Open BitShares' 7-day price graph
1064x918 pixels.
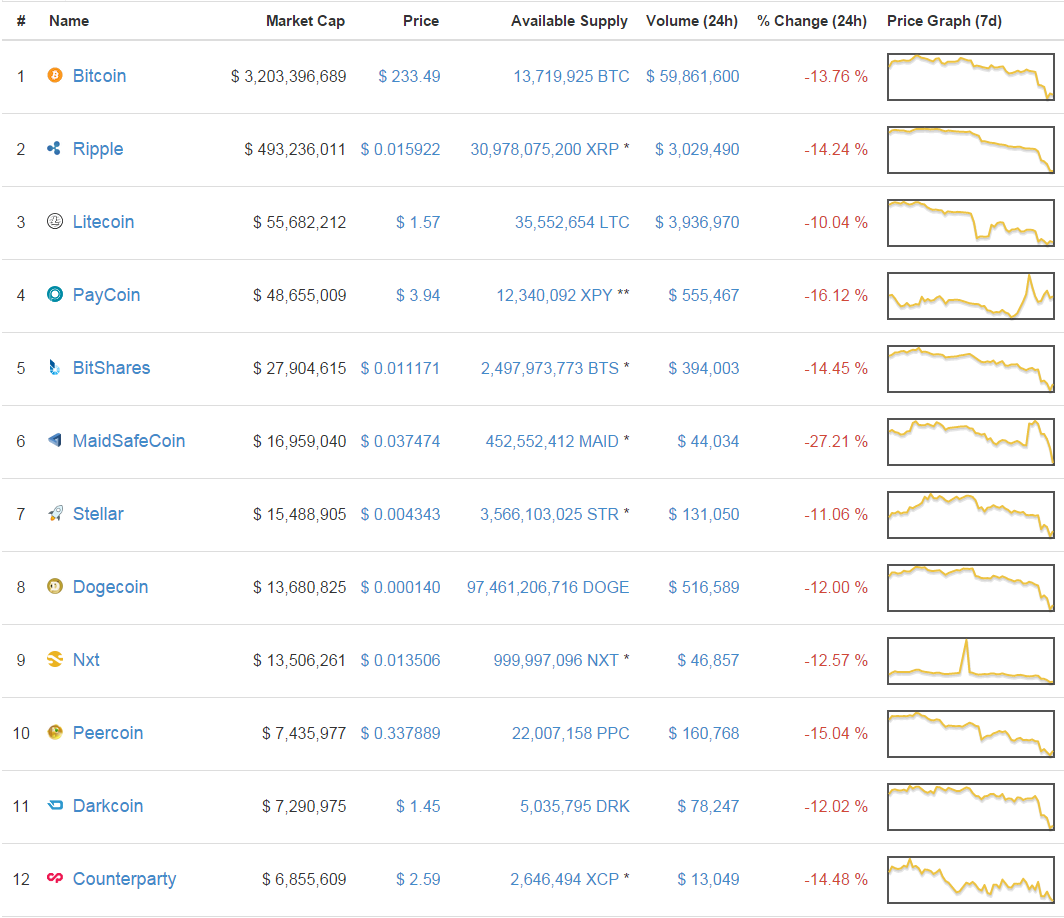tap(970, 368)
